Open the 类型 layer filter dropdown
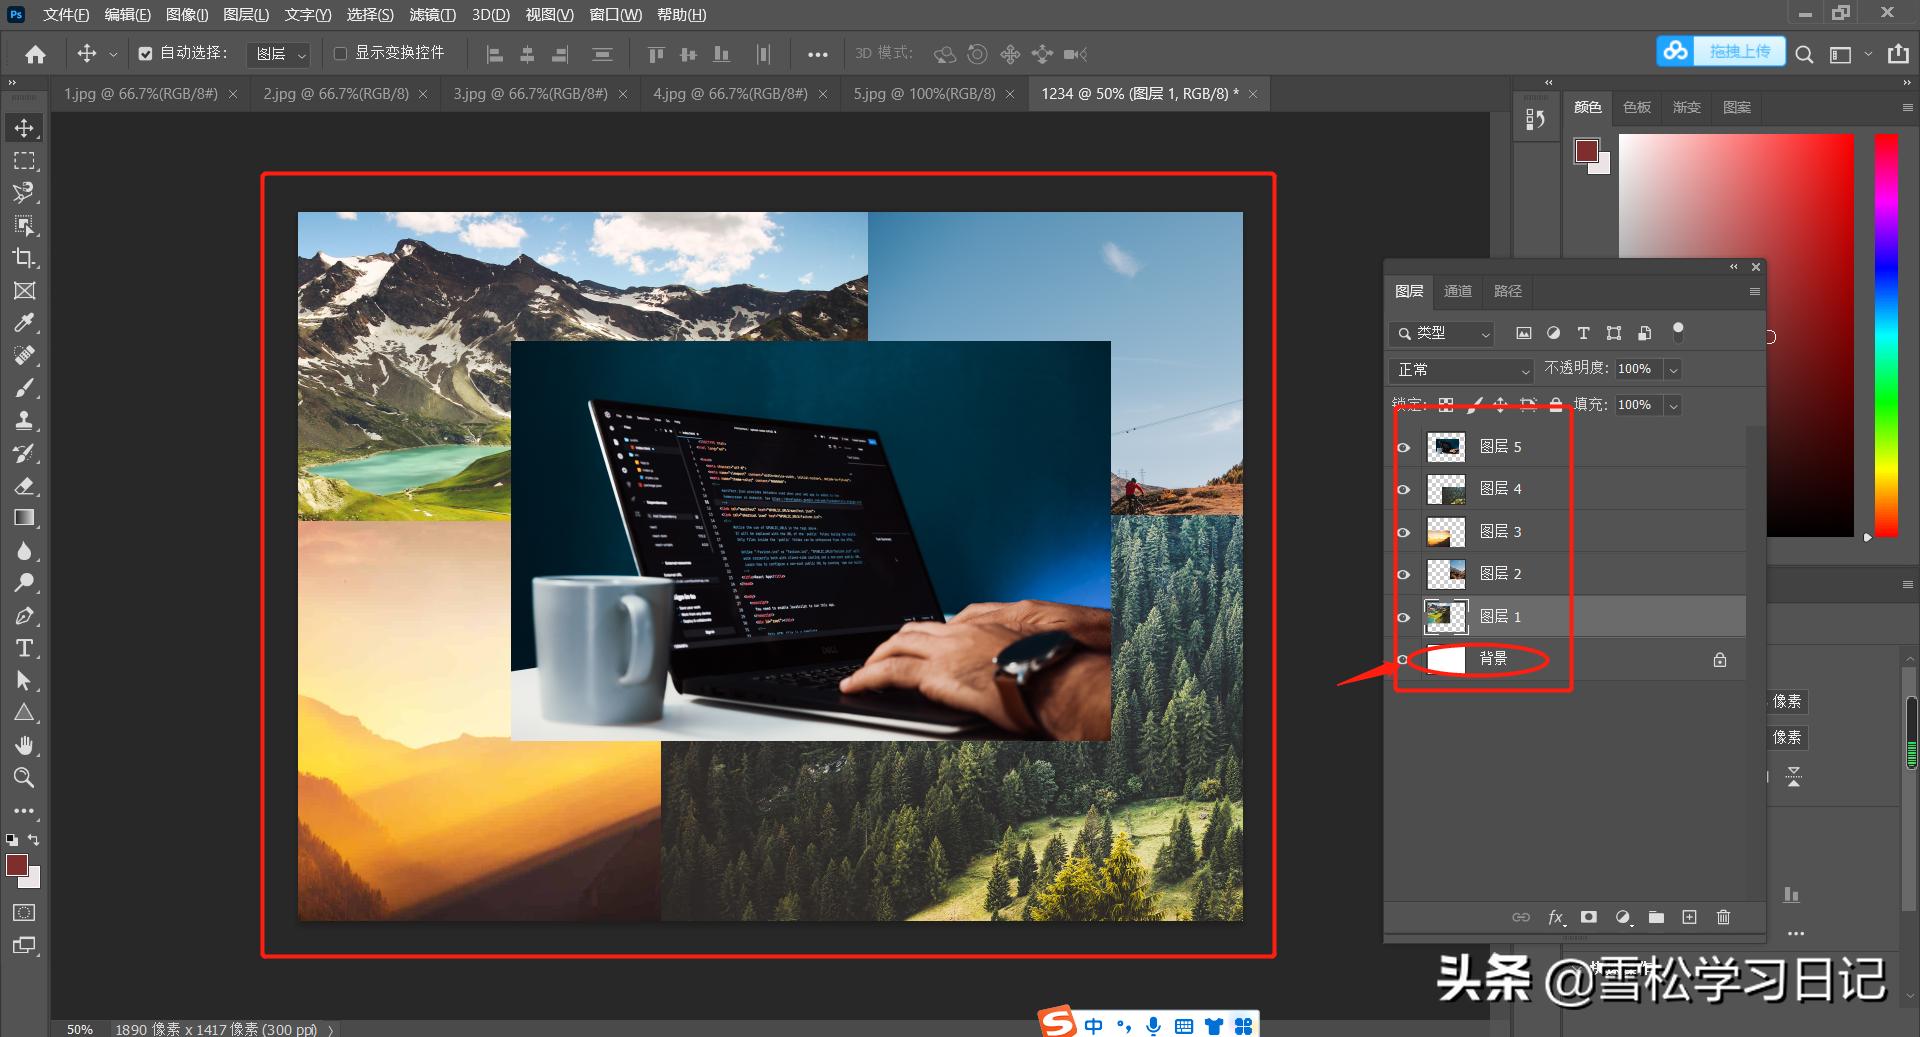 (1442, 333)
